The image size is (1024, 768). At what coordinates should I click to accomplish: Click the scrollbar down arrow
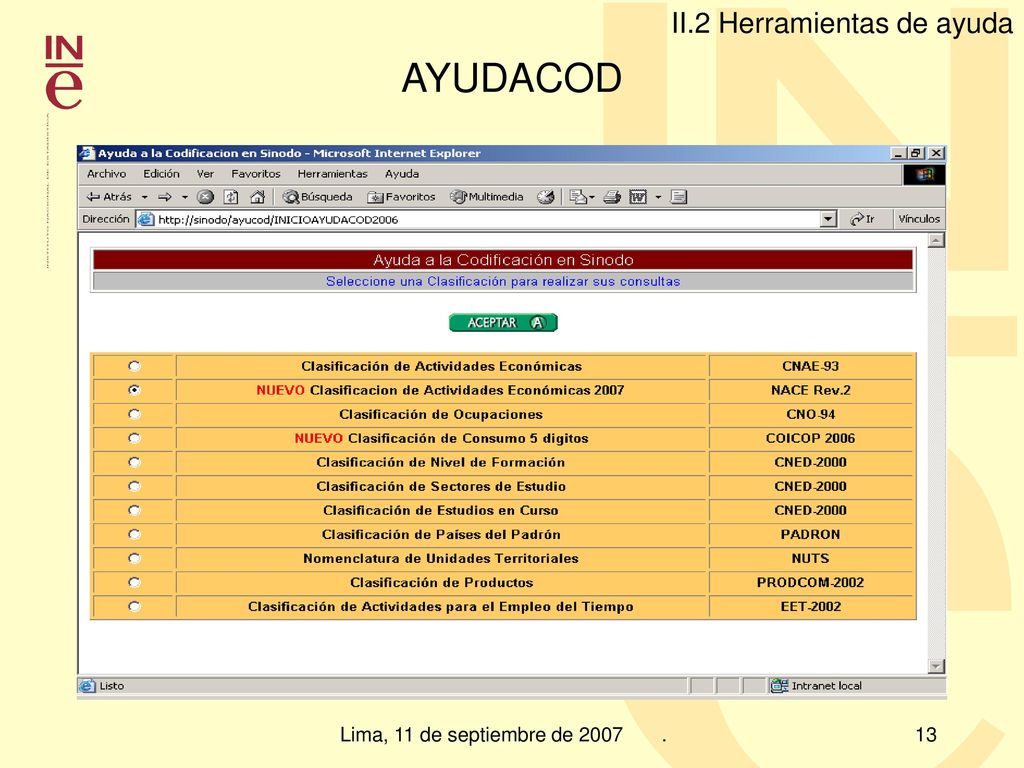936,666
